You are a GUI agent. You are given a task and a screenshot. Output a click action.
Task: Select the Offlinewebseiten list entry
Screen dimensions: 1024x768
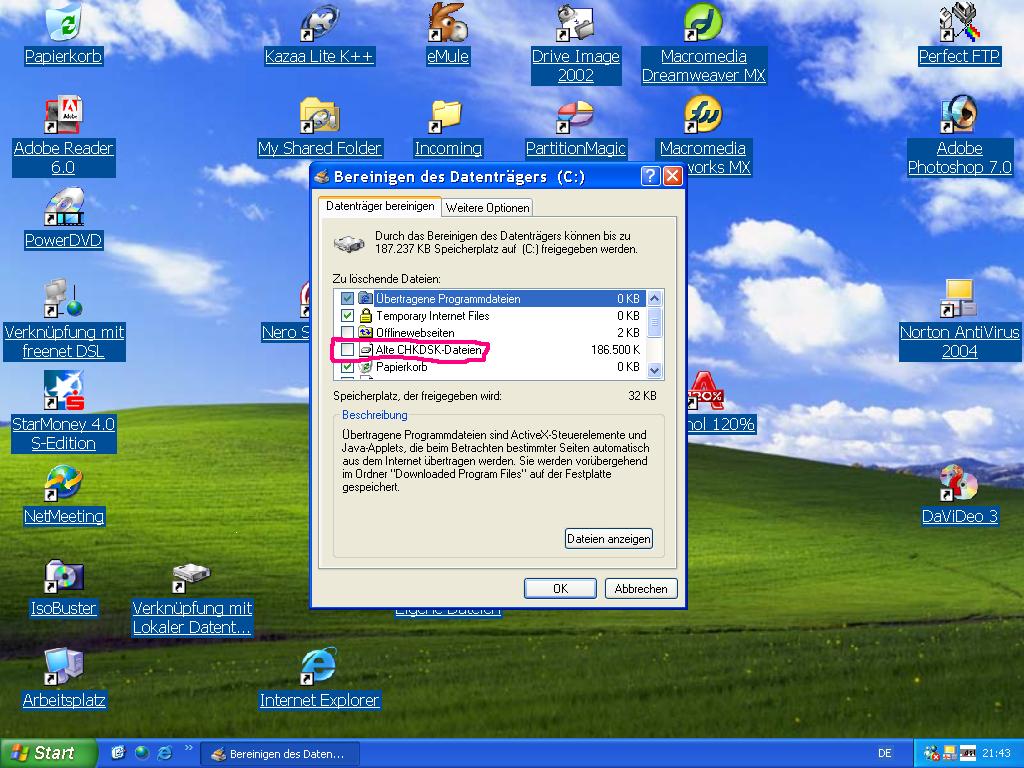(x=490, y=332)
